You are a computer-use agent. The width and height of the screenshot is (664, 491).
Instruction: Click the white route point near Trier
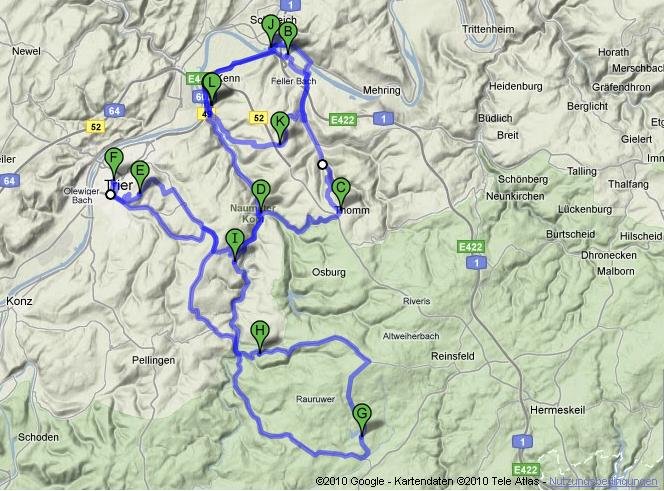click(x=110, y=194)
